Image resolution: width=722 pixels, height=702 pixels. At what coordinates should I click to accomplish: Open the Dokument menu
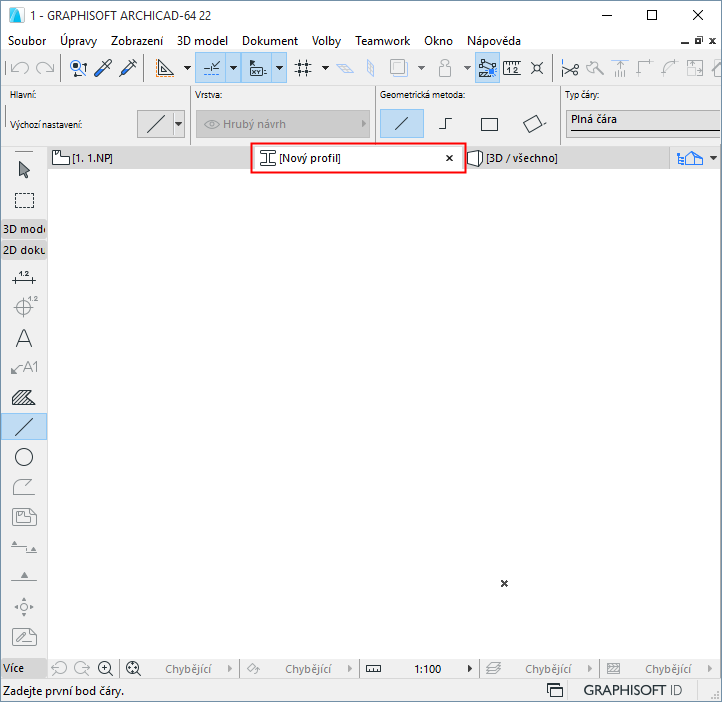270,41
